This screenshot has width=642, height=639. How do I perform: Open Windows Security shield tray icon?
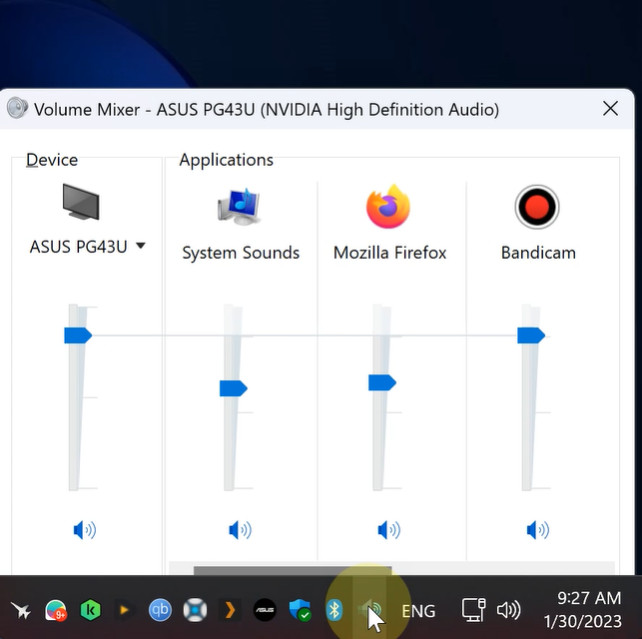300,610
